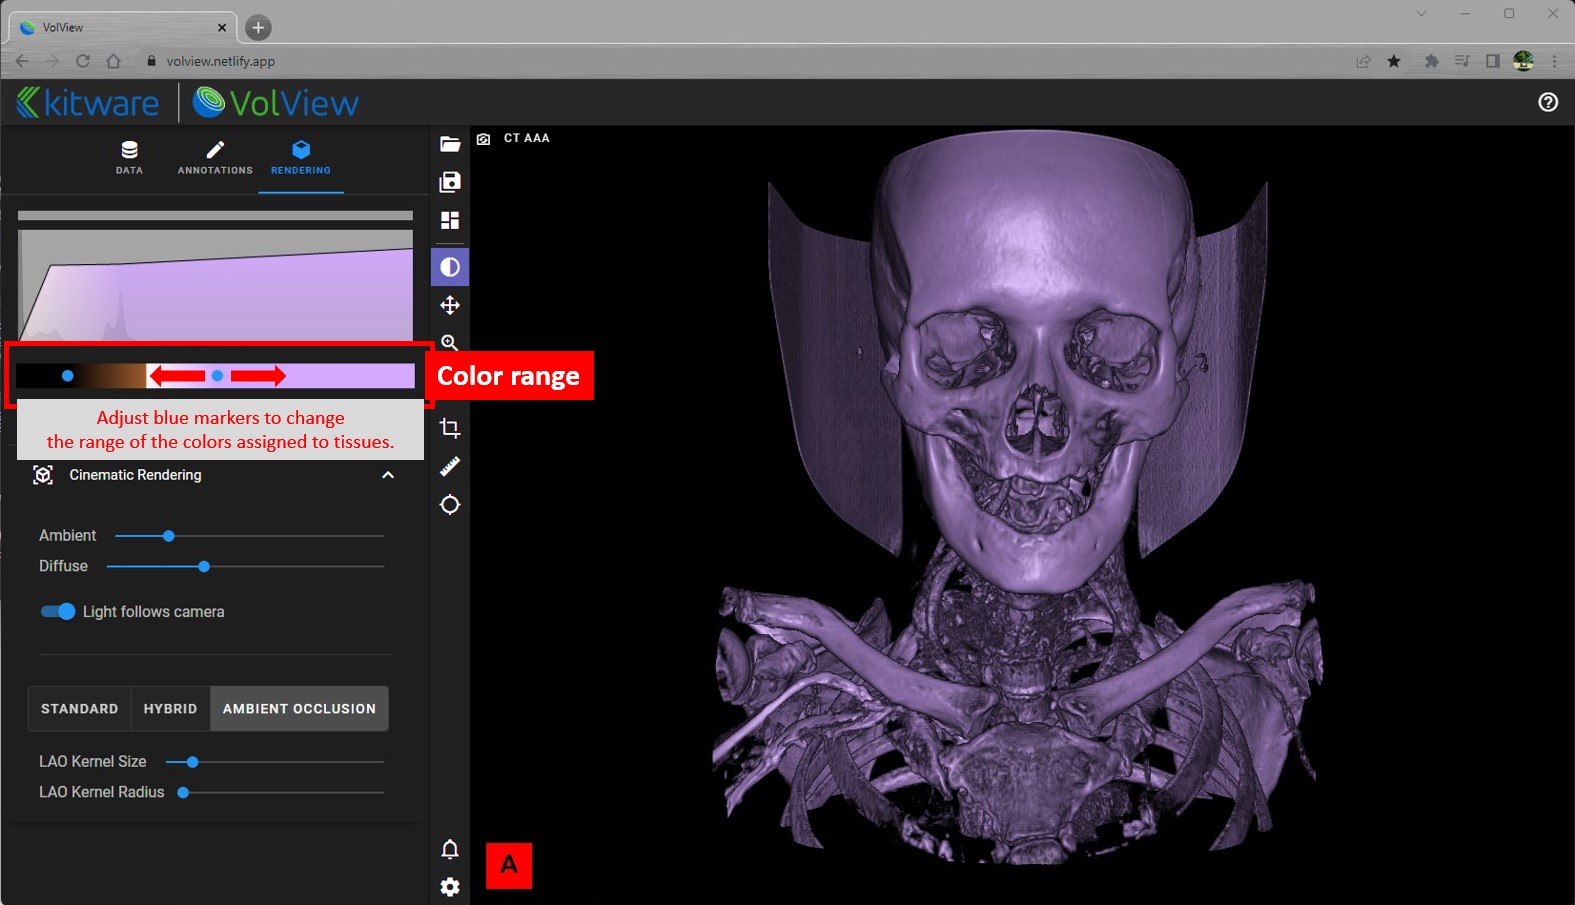Toggle the Light follows camera switch
This screenshot has height=905, width=1575.
[x=58, y=611]
